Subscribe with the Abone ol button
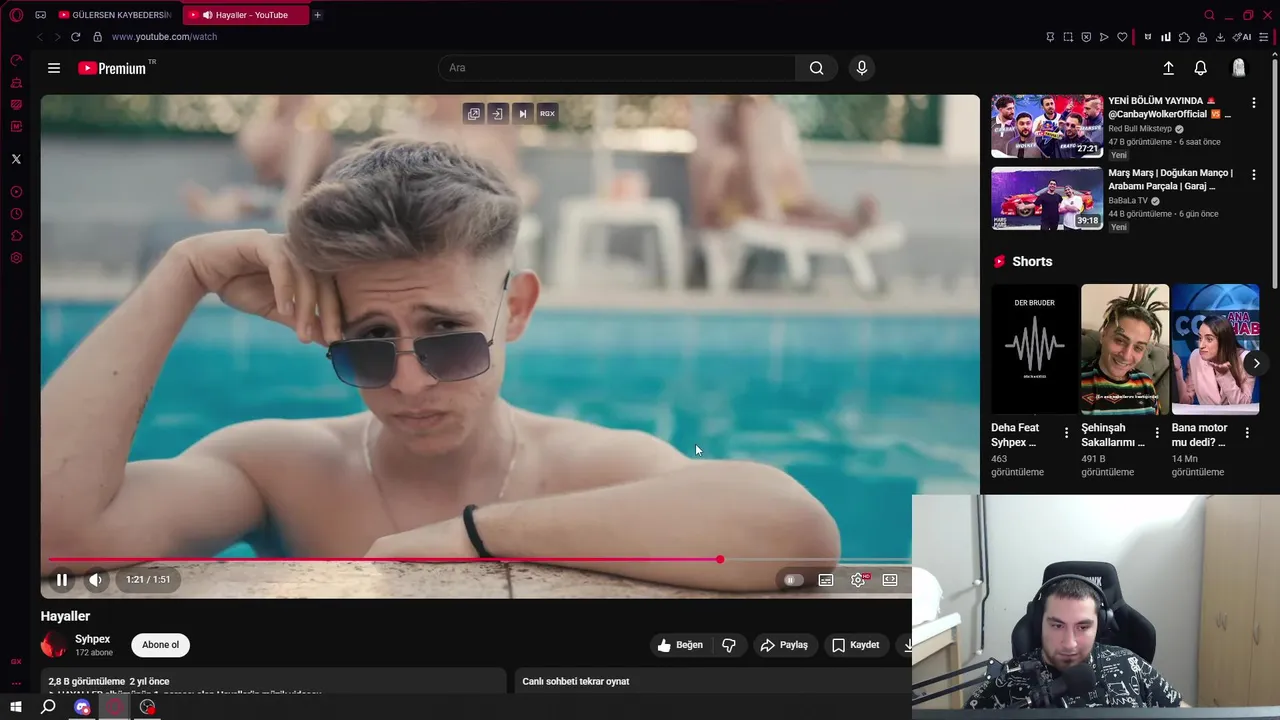Viewport: 1280px width, 720px height. click(x=160, y=645)
